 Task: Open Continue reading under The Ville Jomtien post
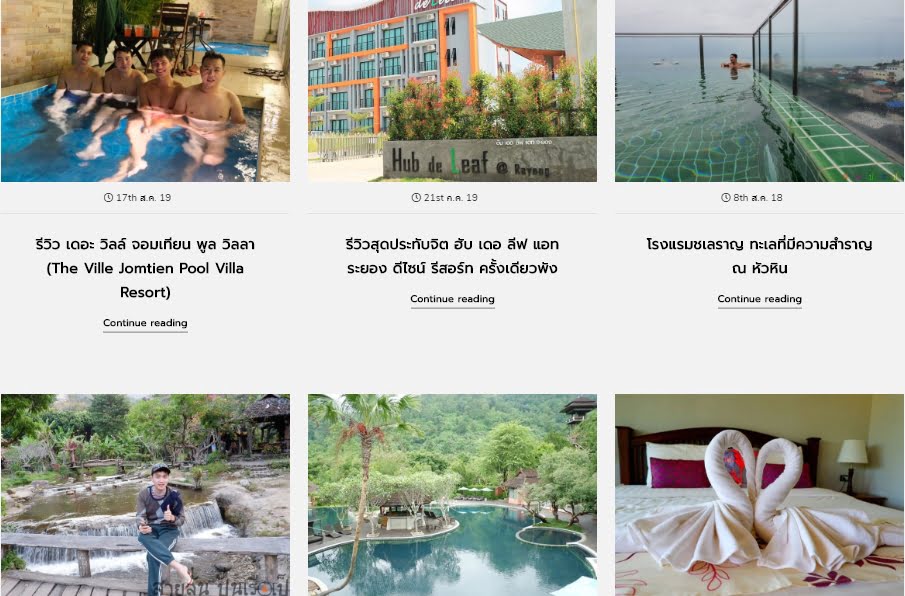point(145,323)
